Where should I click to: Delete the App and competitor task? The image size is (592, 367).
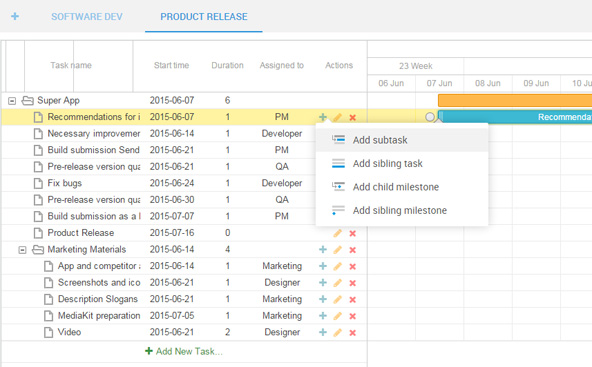click(x=353, y=267)
